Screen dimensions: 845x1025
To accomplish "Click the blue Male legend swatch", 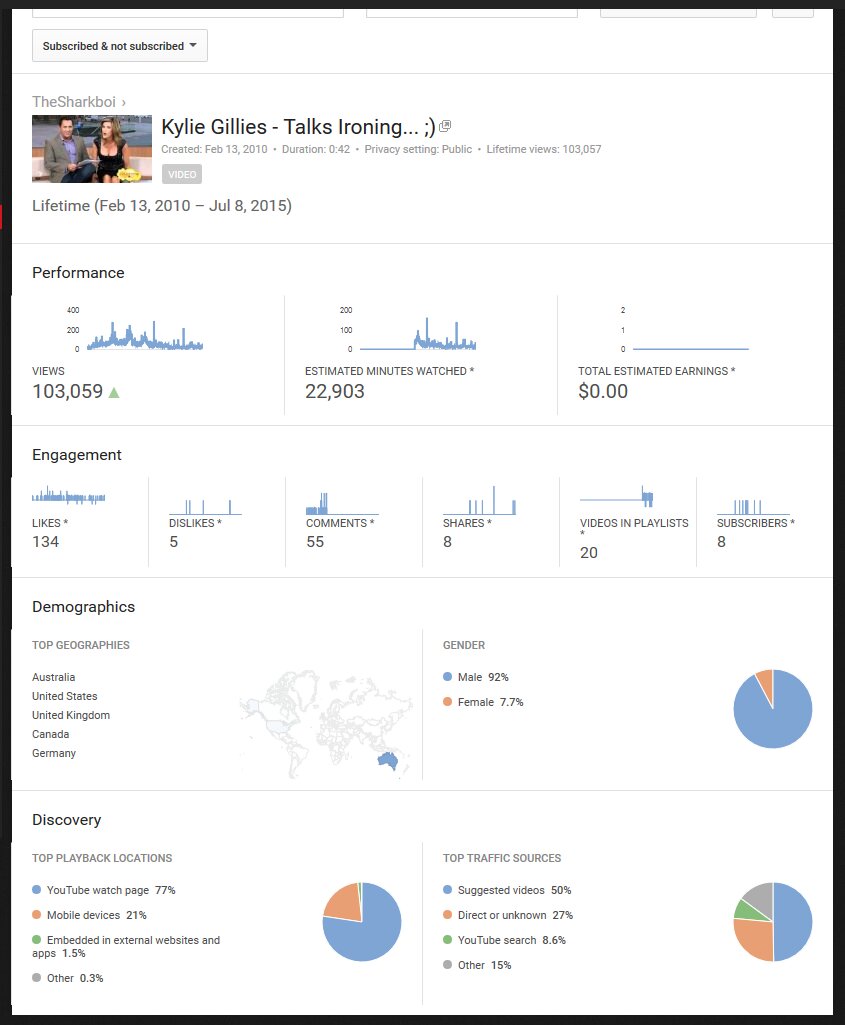I will pyautogui.click(x=448, y=677).
